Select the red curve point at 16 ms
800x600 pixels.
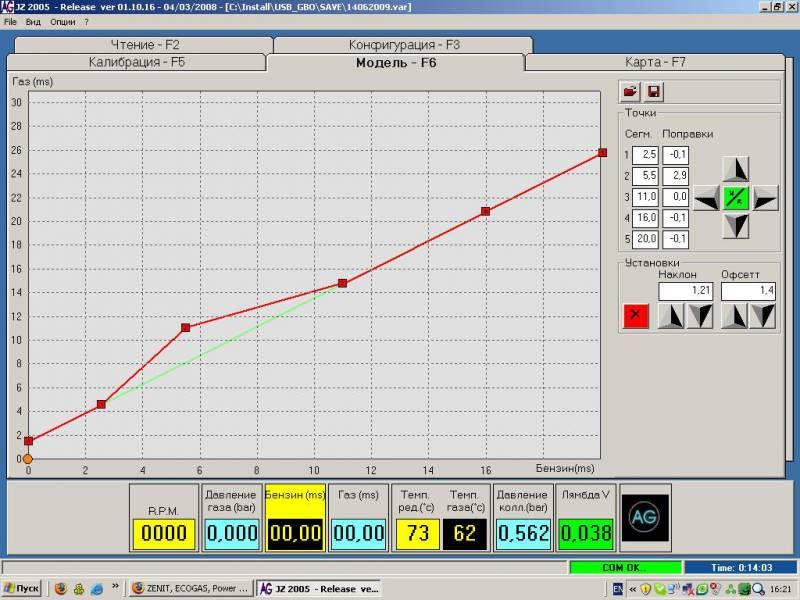pos(485,211)
